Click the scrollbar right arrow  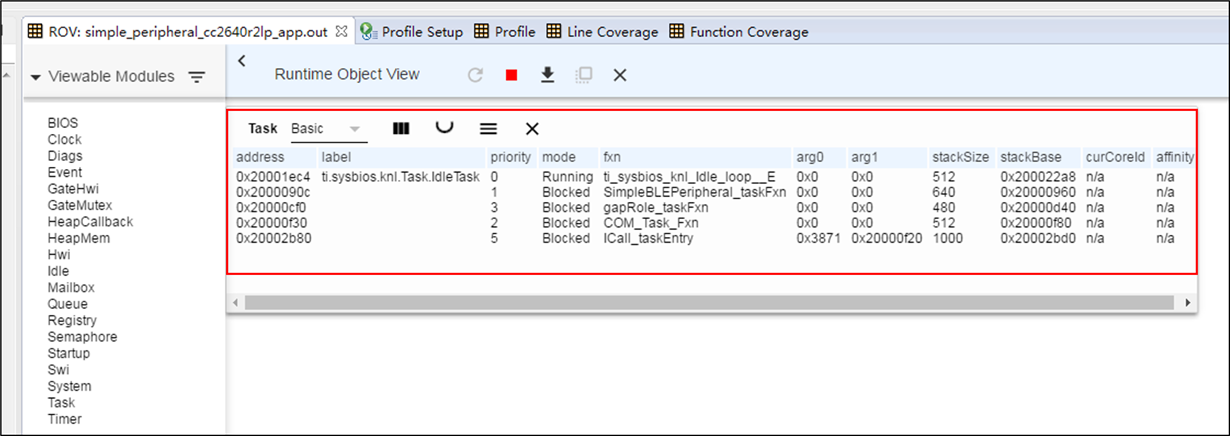(1187, 302)
